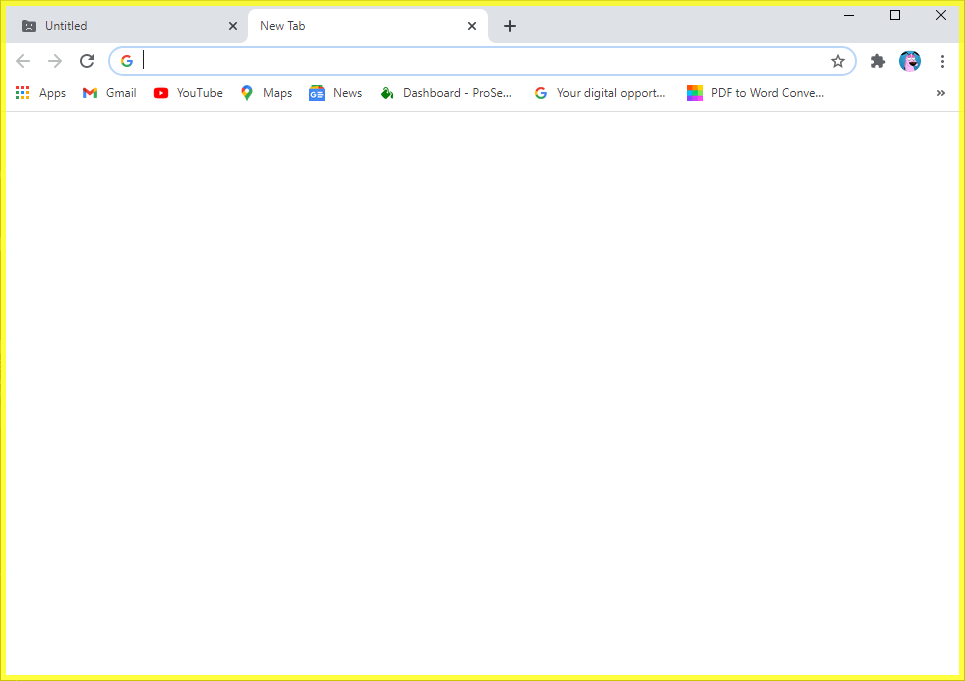This screenshot has height=681, width=965.
Task: Bookmark this page with the star icon
Action: (838, 60)
